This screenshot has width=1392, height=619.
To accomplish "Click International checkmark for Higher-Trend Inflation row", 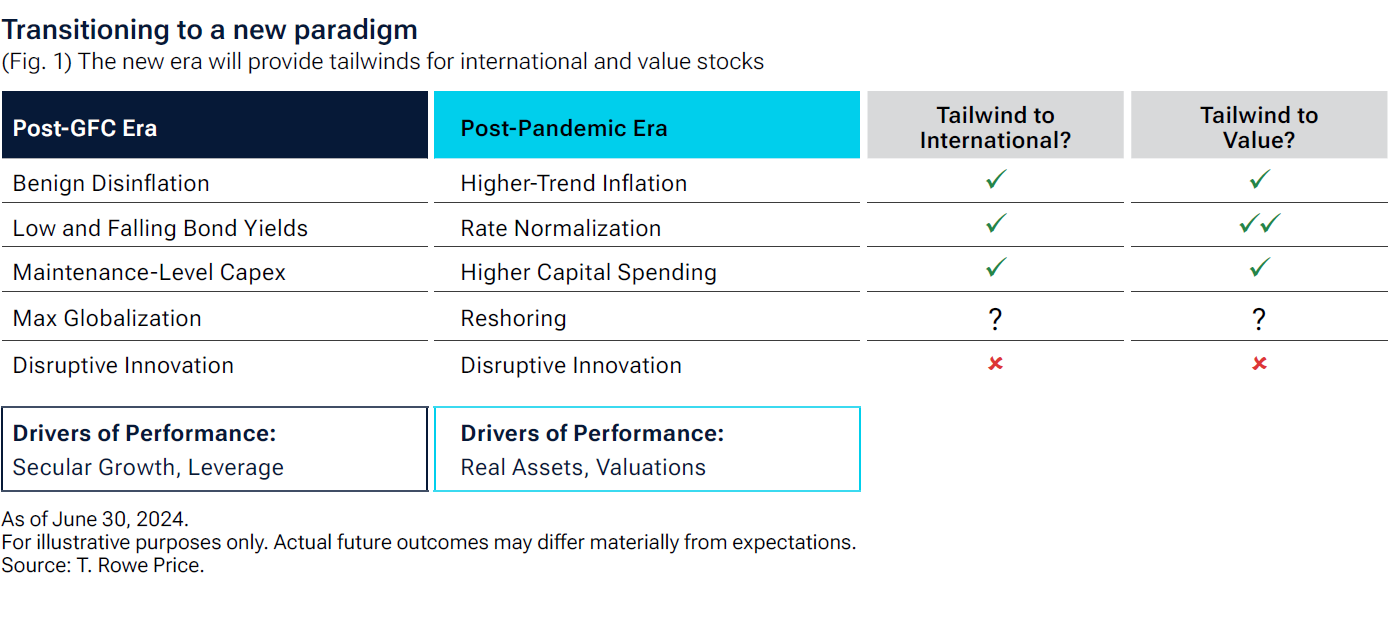I will 995,180.
